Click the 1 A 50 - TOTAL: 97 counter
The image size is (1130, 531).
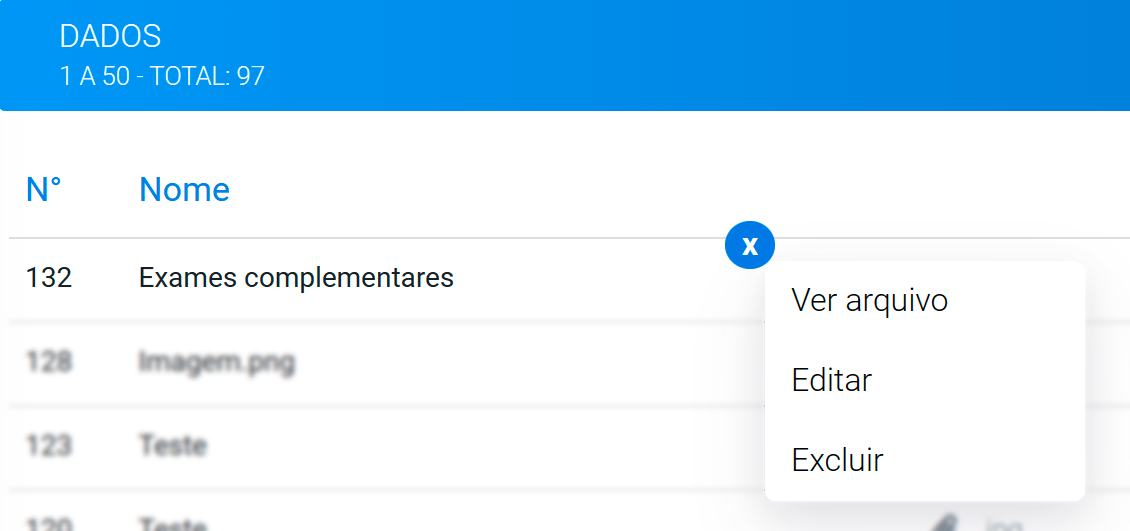(162, 76)
